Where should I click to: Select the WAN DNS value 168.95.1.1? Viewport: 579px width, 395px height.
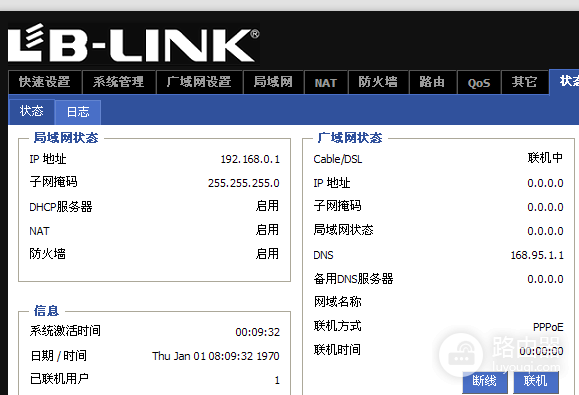537,255
